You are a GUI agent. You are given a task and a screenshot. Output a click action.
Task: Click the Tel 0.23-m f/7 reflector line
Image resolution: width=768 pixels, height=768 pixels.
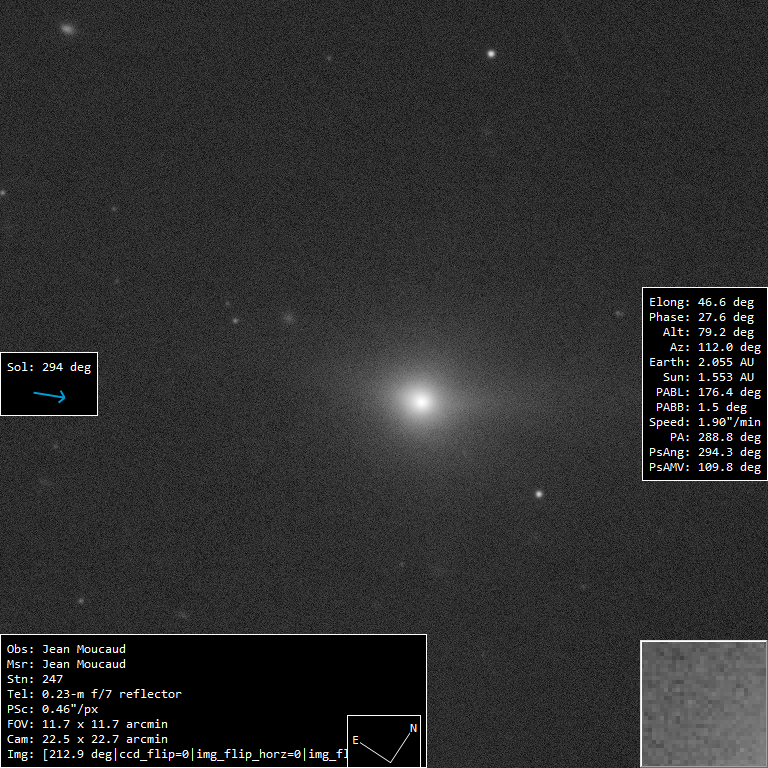(94, 694)
